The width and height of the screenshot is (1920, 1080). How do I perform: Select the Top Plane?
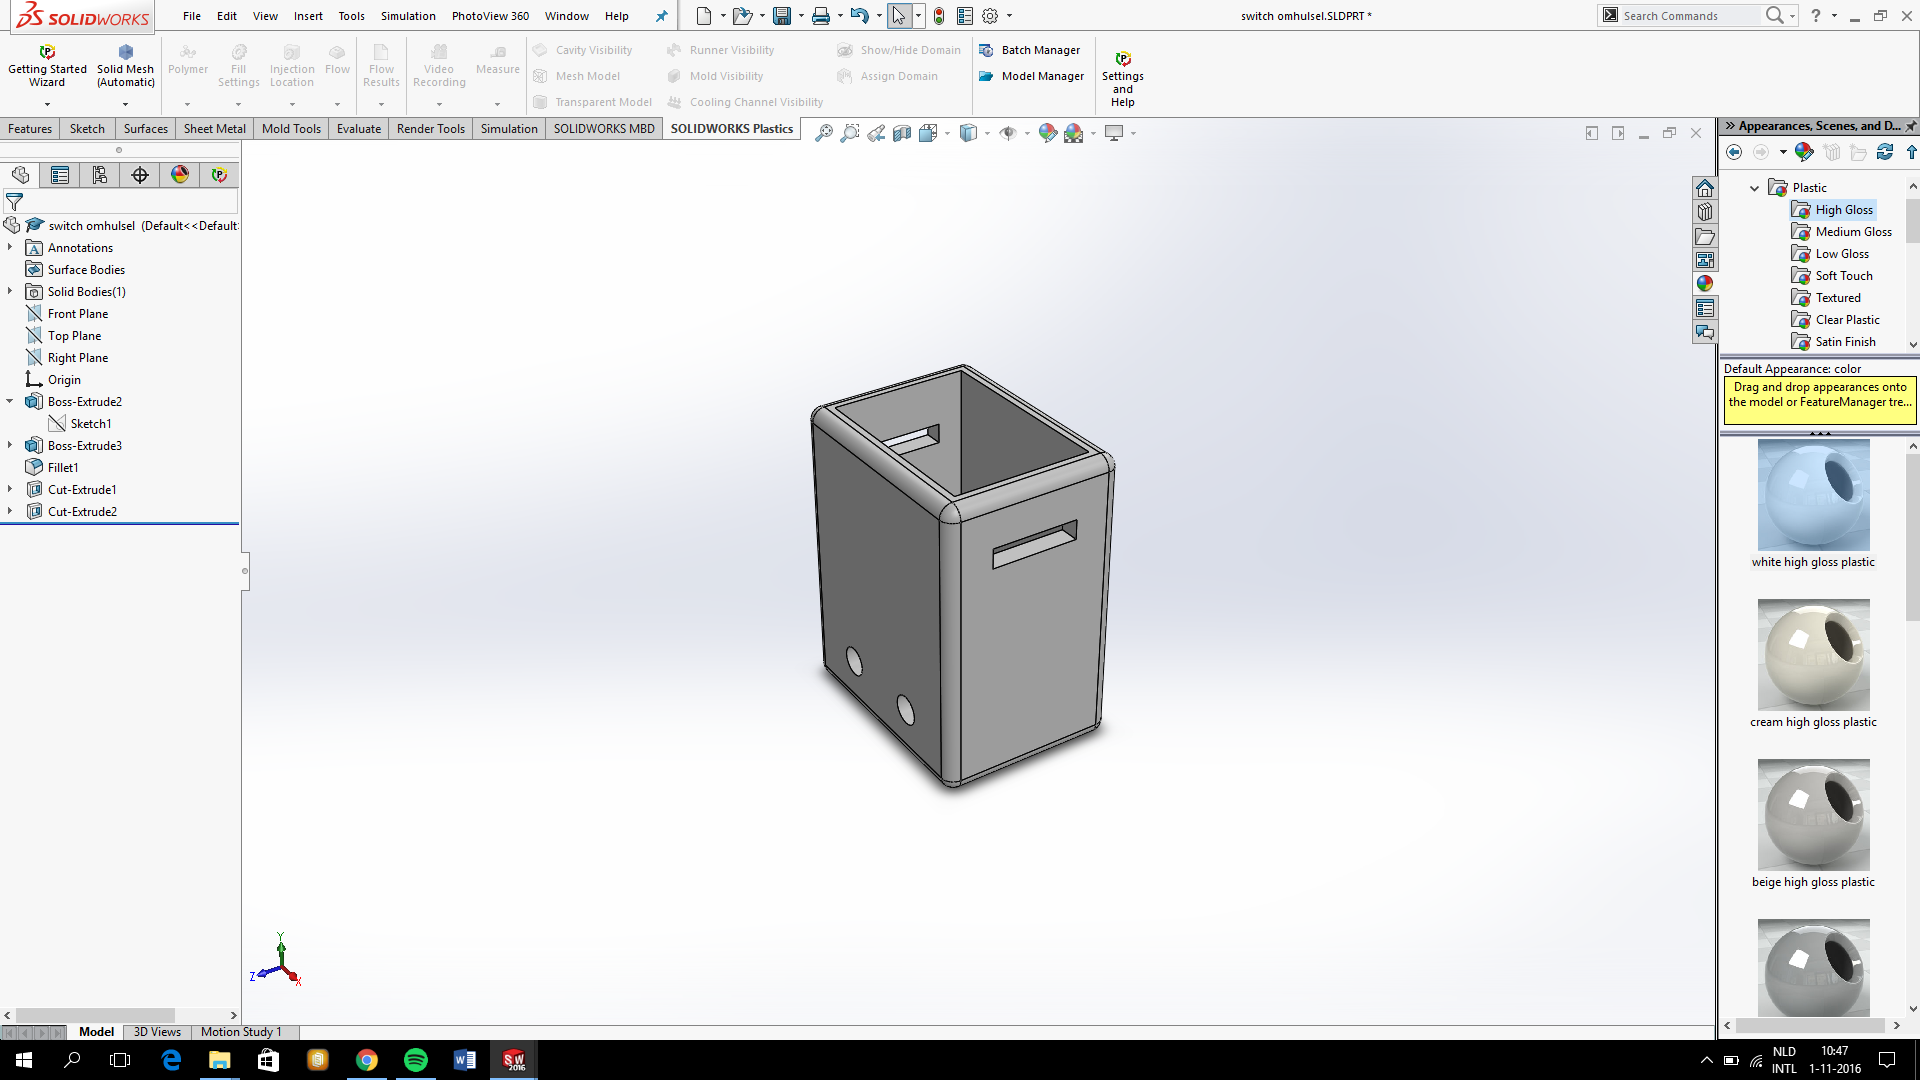[64, 335]
